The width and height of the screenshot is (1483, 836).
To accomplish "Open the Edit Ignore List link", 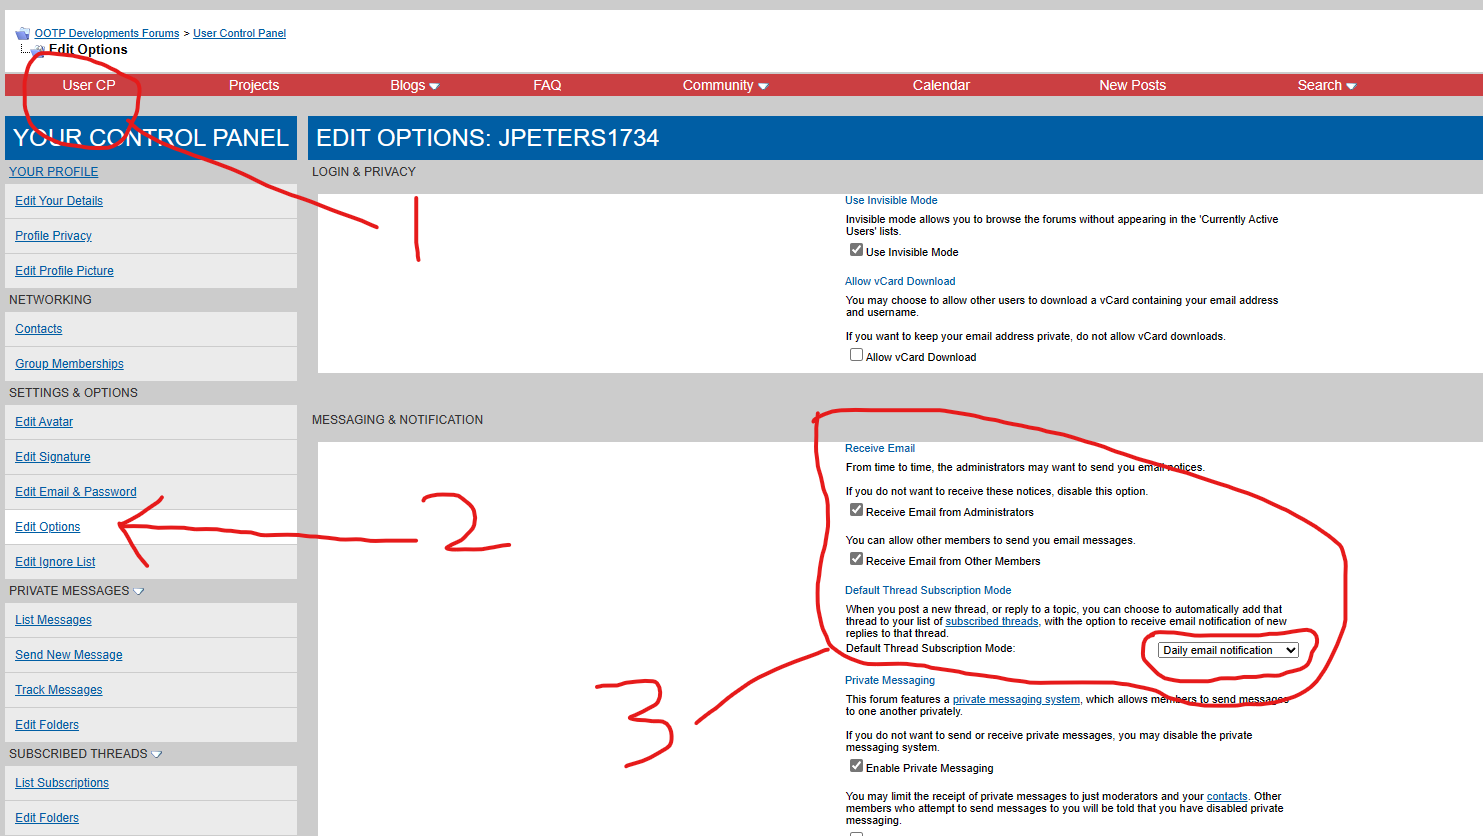I will (x=55, y=562).
